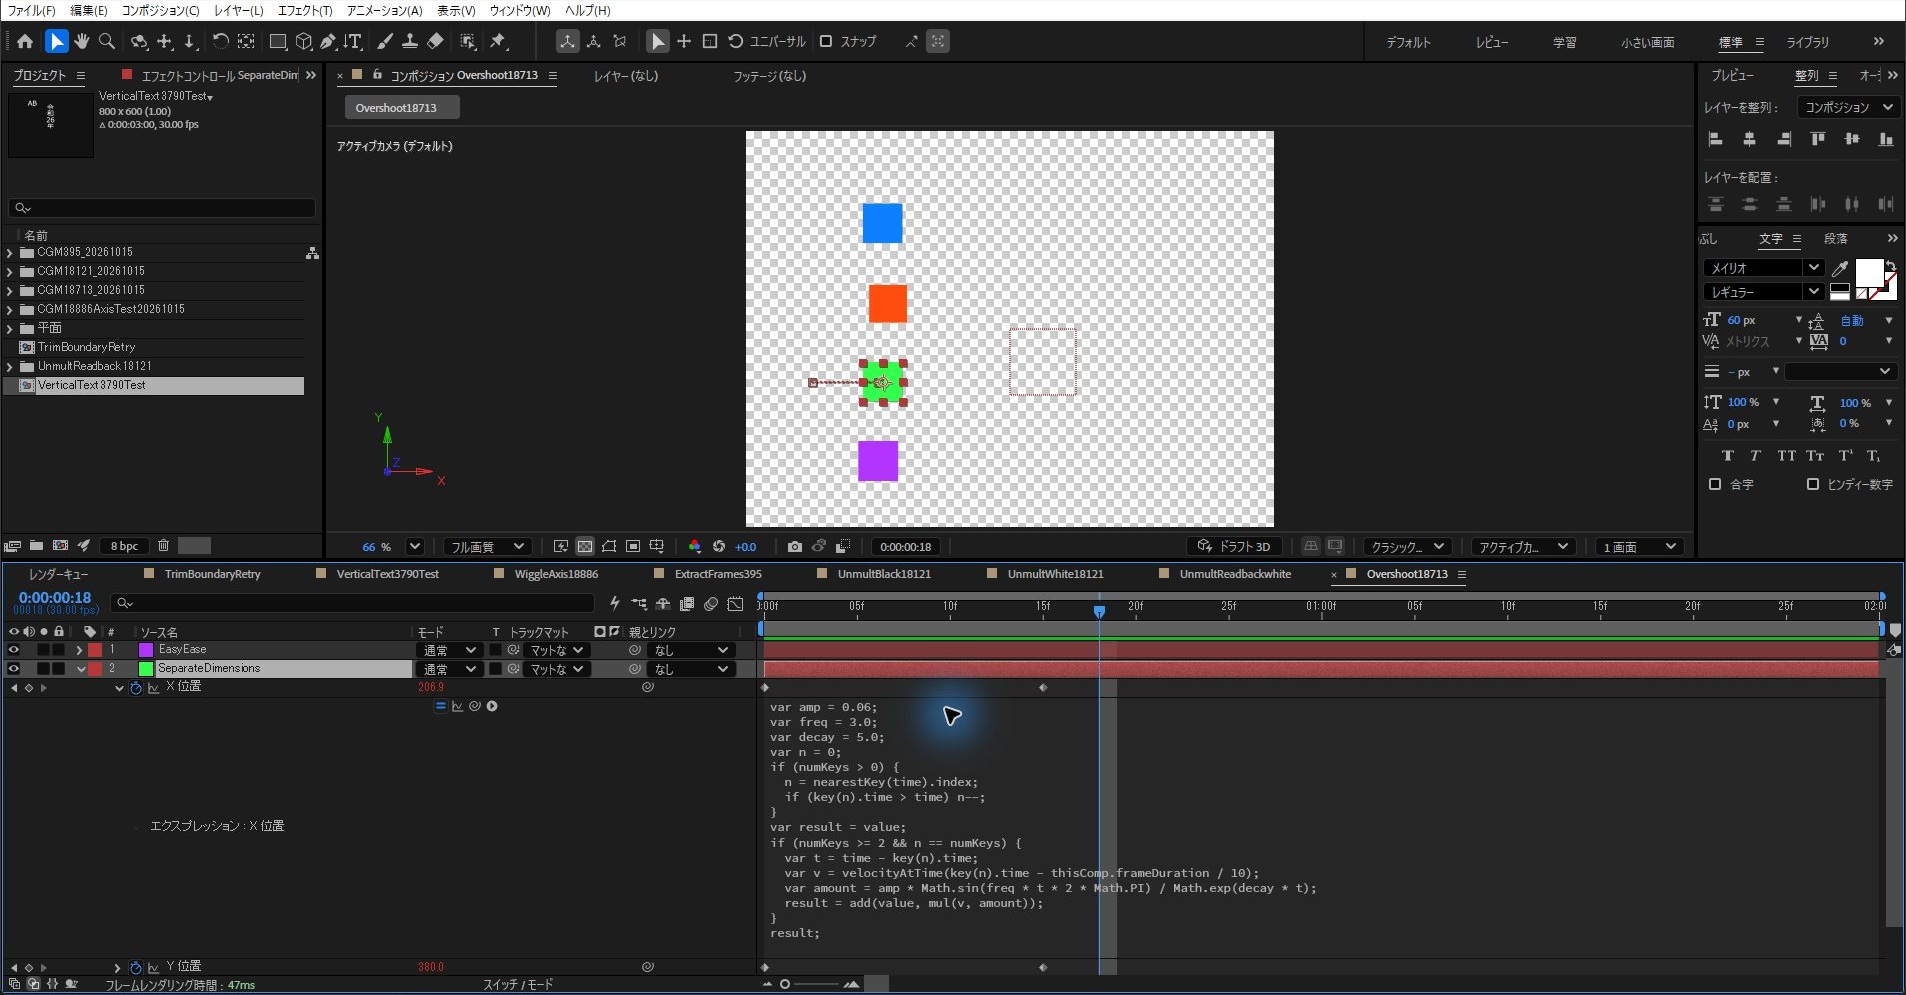Image resolution: width=1906 pixels, height=995 pixels.
Task: Hide the SeparateDimensions layer eye icon
Action: 14,669
